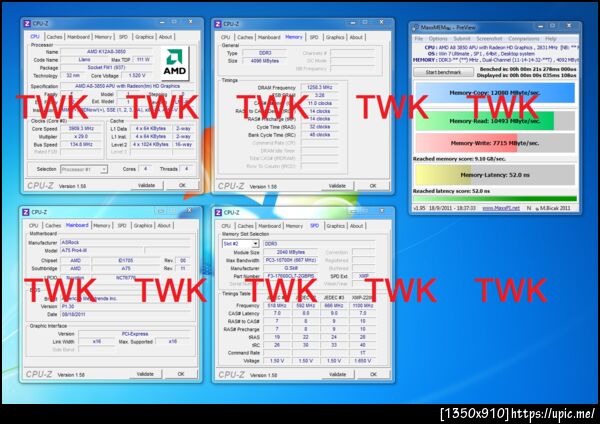This screenshot has width=600, height=424.
Task: Click the PC3-10700H (667 MHz) bandwidth value
Action: pos(291,260)
